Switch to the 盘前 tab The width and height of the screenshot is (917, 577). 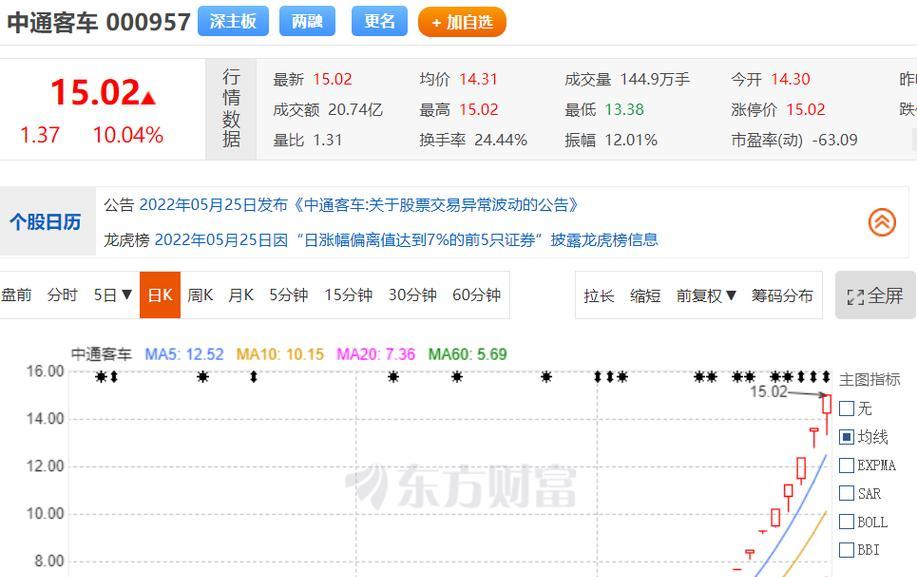pos(16,295)
